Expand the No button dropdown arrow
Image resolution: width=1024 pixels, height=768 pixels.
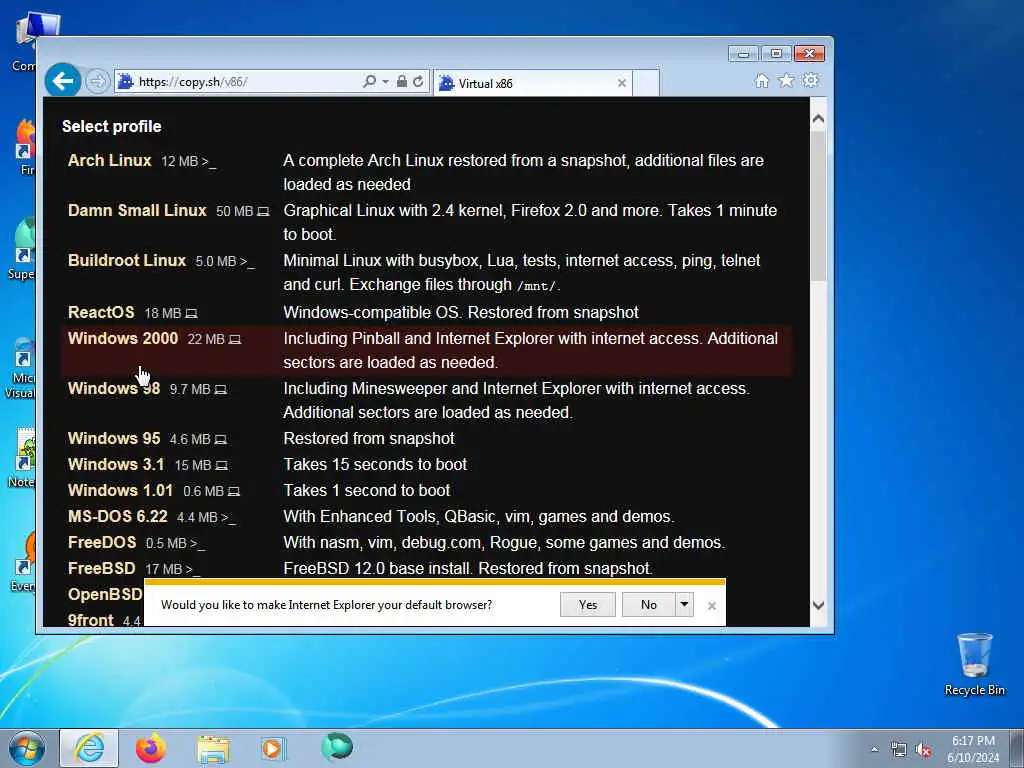click(684, 605)
